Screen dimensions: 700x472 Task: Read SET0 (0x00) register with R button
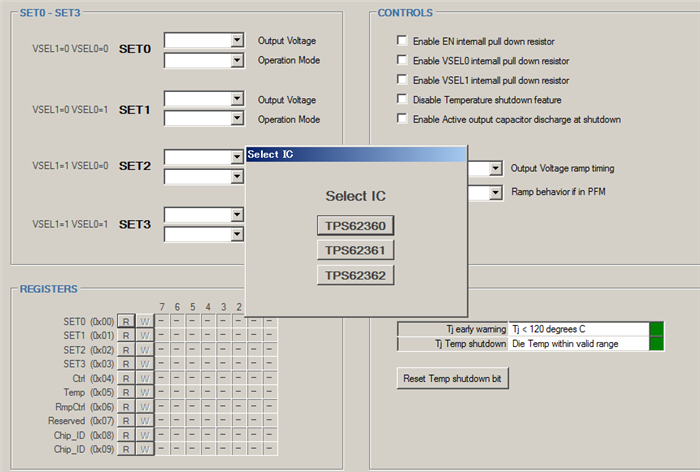pos(126,321)
